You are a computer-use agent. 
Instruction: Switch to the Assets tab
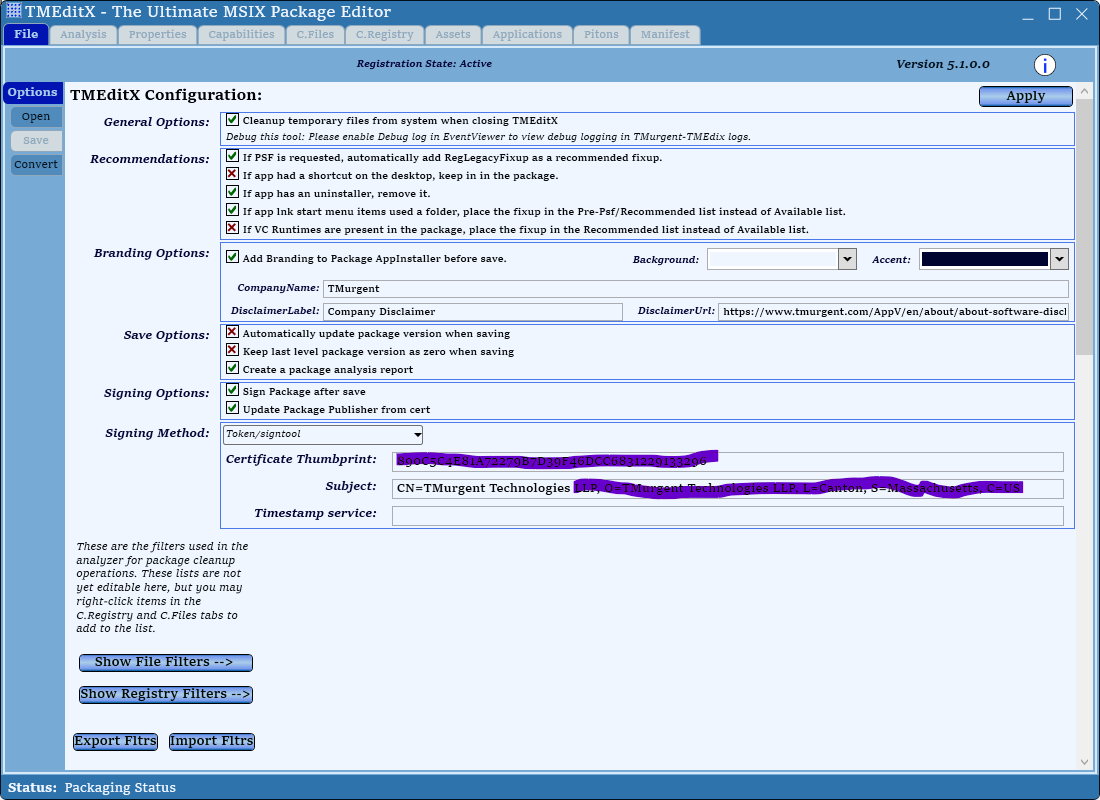(x=453, y=35)
